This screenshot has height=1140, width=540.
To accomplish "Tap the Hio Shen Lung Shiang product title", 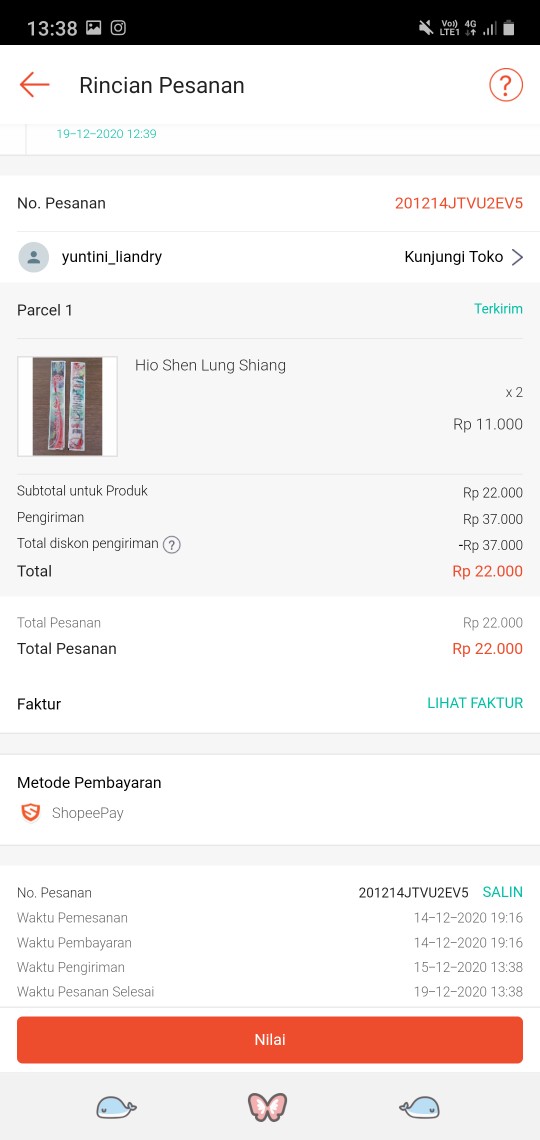I will click(210, 365).
